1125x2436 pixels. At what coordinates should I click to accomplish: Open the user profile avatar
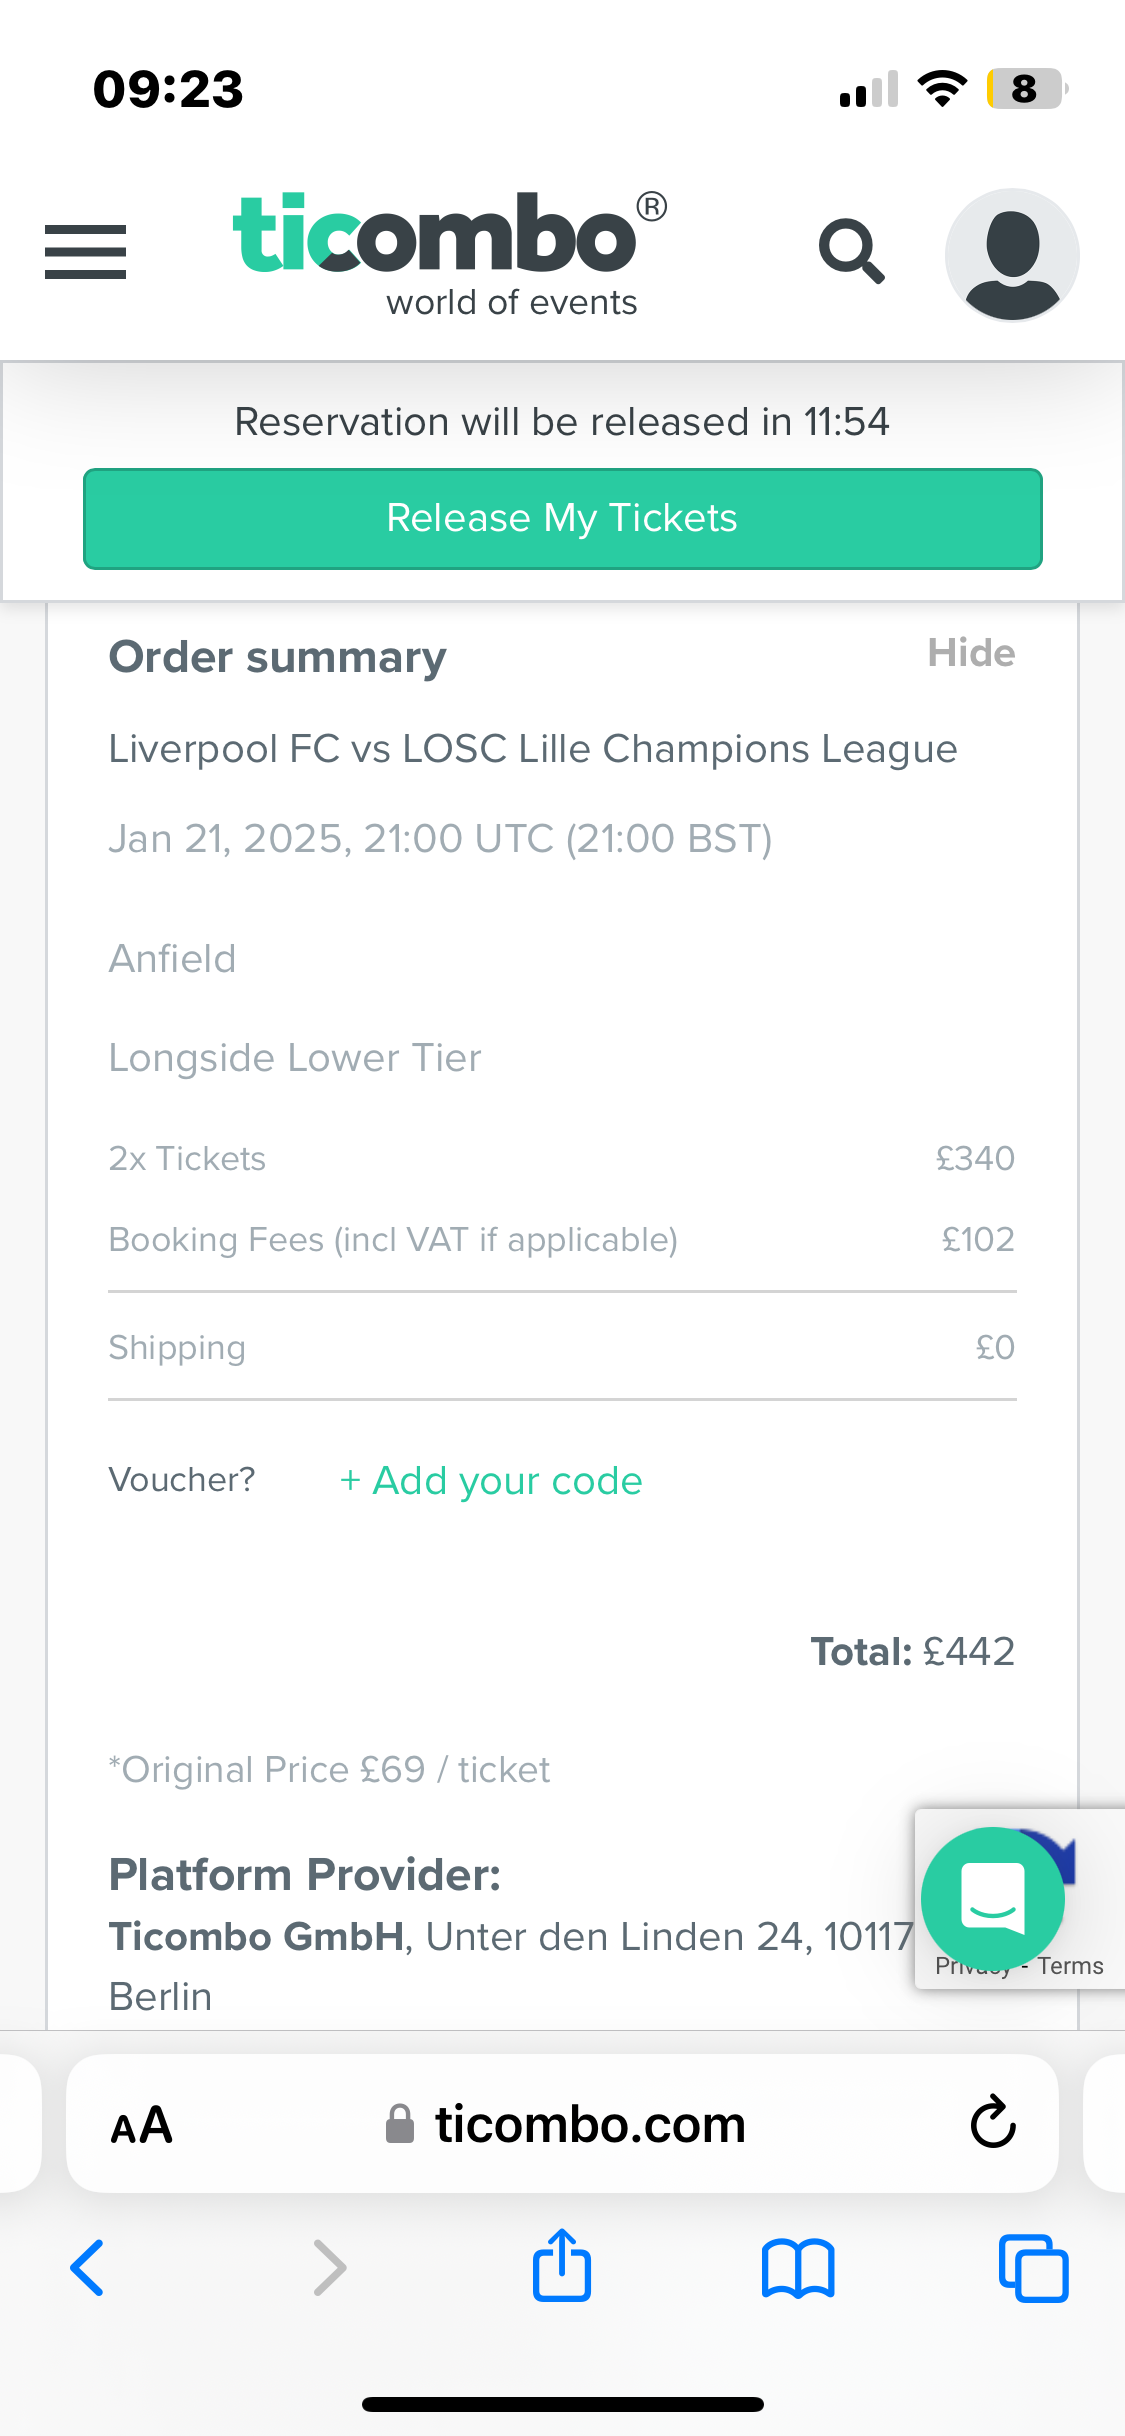point(1012,254)
